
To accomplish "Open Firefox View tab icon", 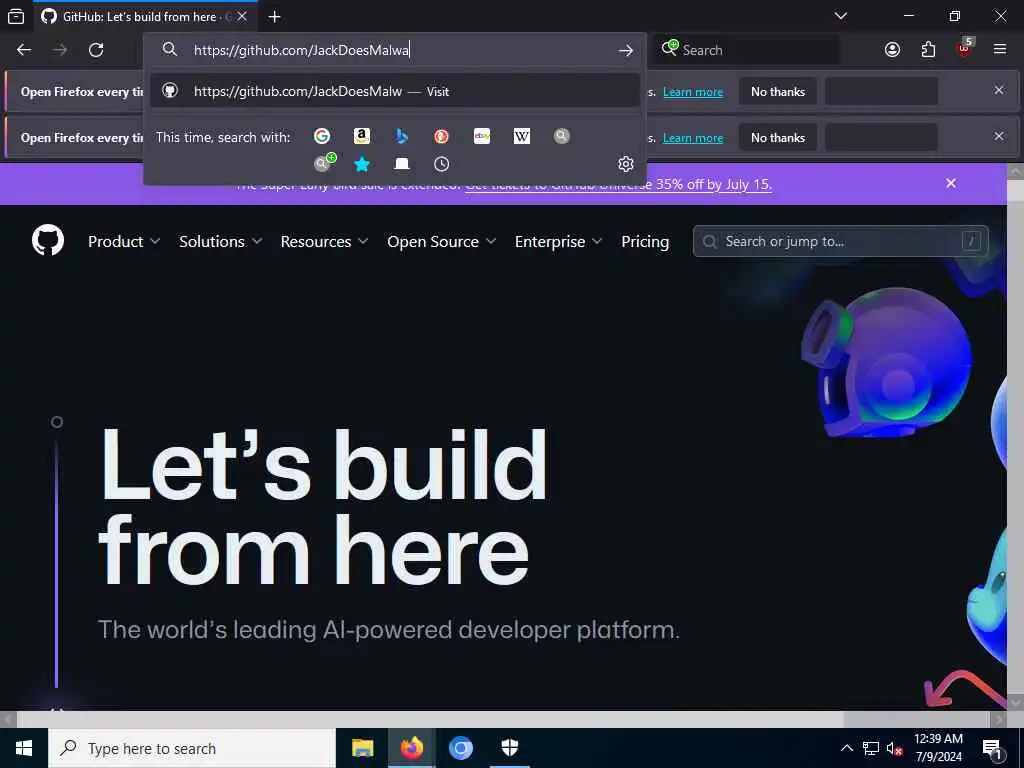I will 16,16.
